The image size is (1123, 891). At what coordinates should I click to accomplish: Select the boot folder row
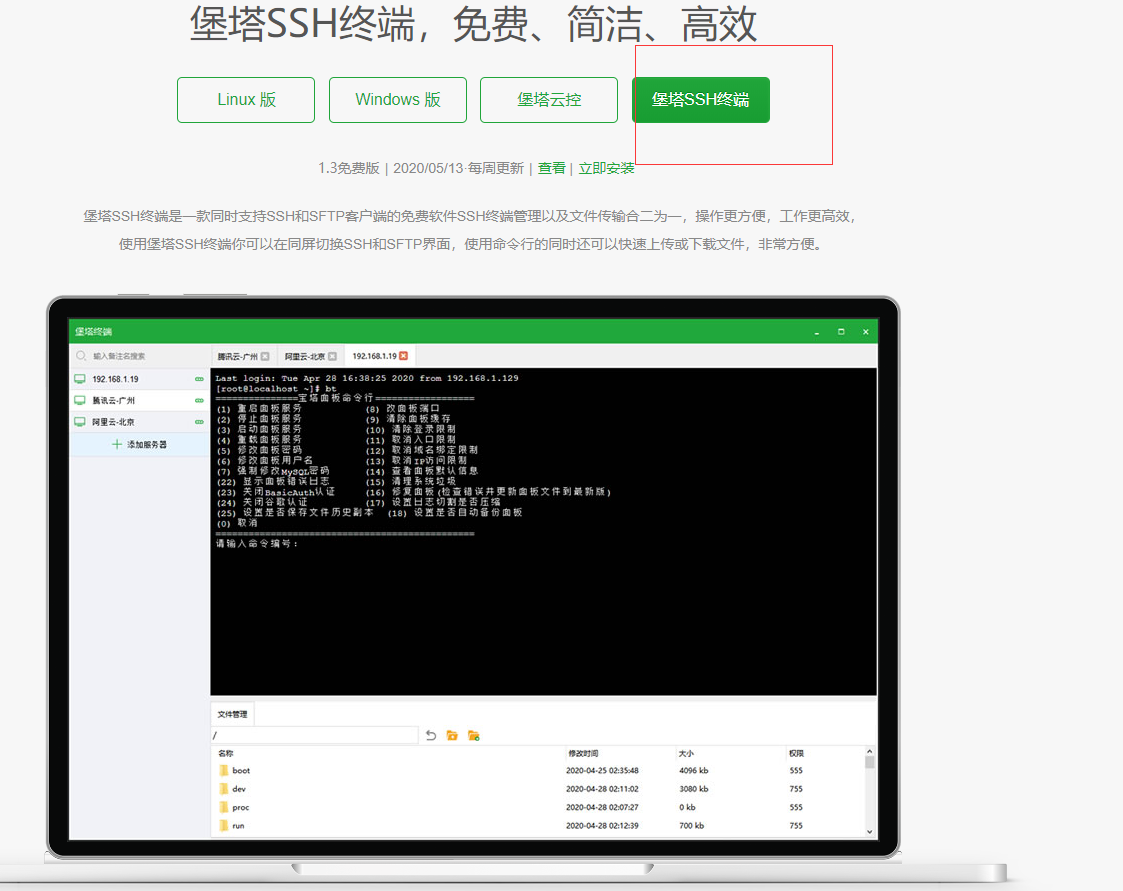click(x=539, y=771)
